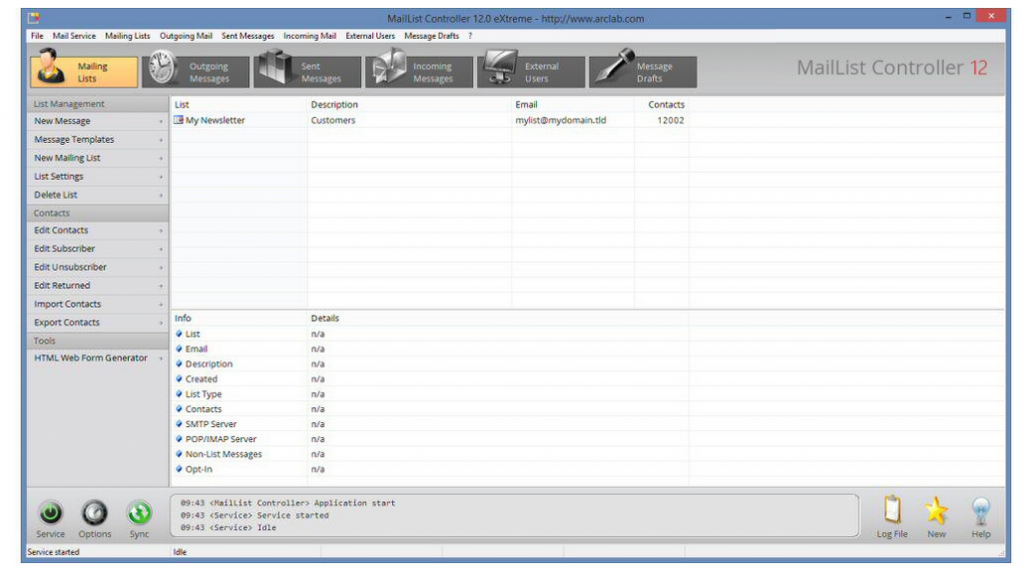1024x573 pixels.
Task: Open the Outgoing Messages clock icon tab
Action: tap(158, 70)
